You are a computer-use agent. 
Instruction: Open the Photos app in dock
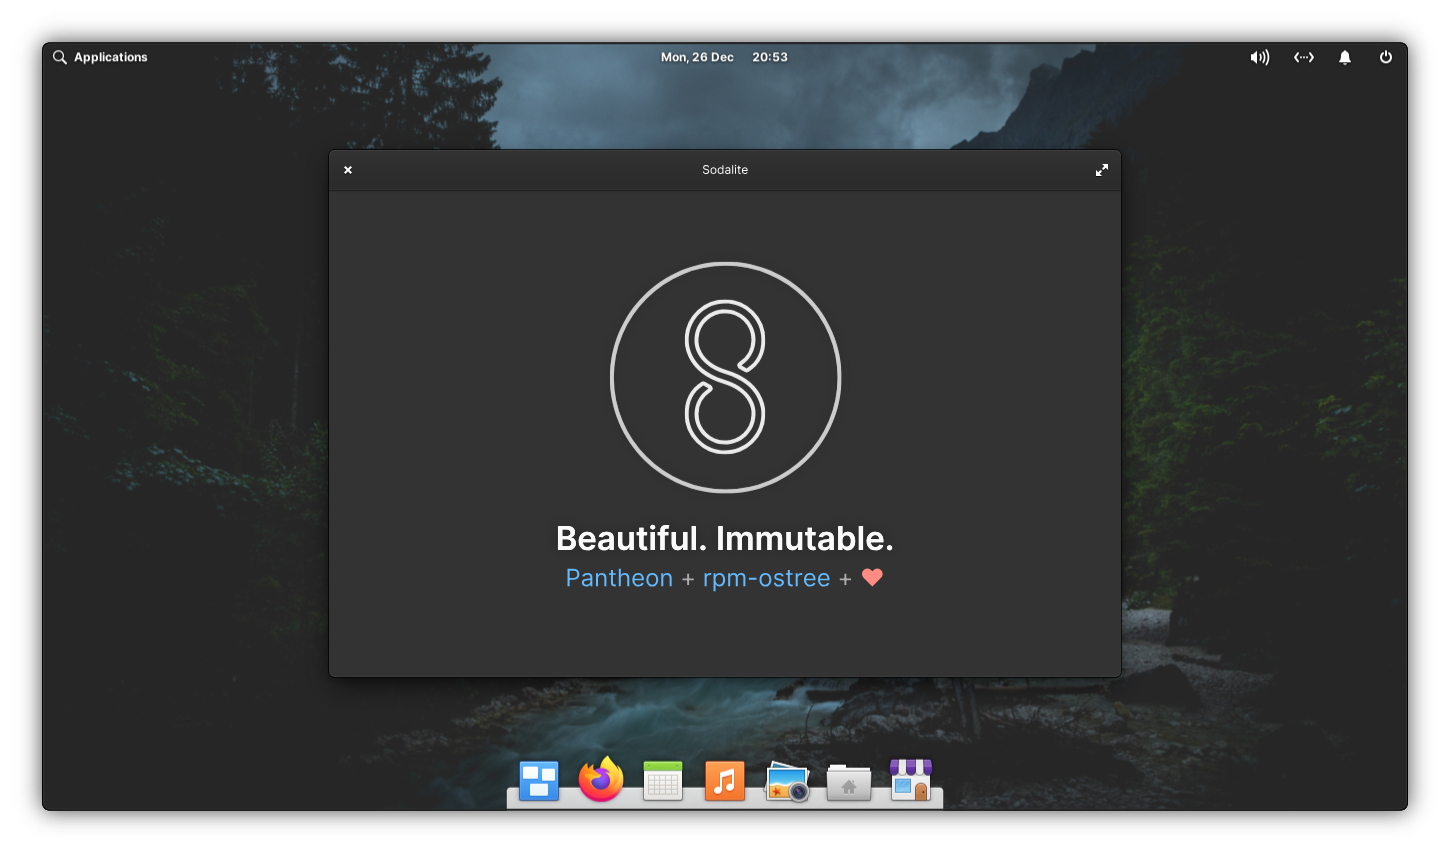click(787, 781)
